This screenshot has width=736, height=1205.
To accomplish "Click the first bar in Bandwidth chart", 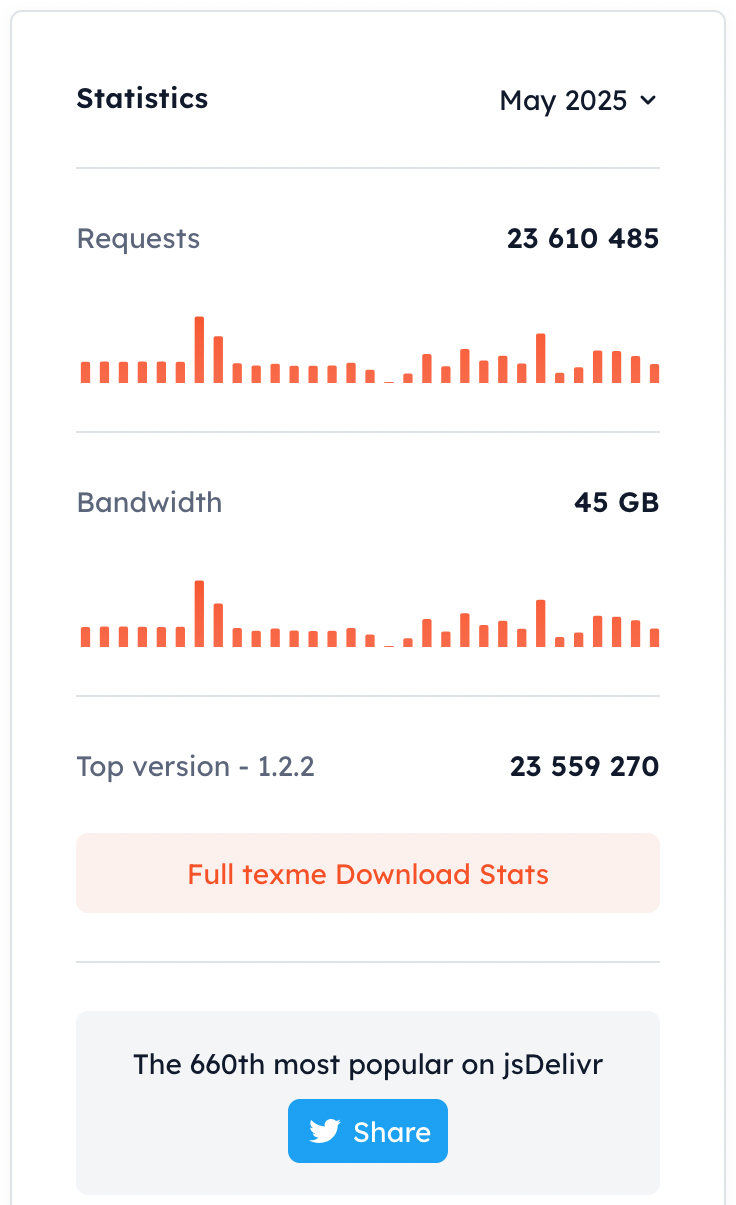I will (86, 637).
